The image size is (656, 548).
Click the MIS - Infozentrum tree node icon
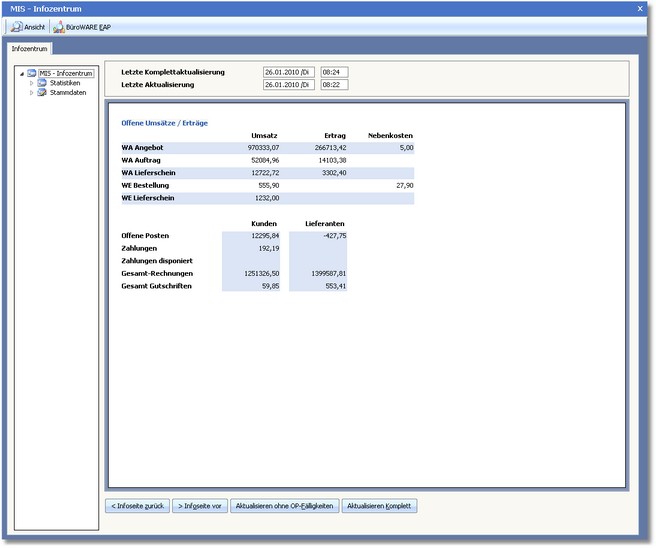(32, 73)
